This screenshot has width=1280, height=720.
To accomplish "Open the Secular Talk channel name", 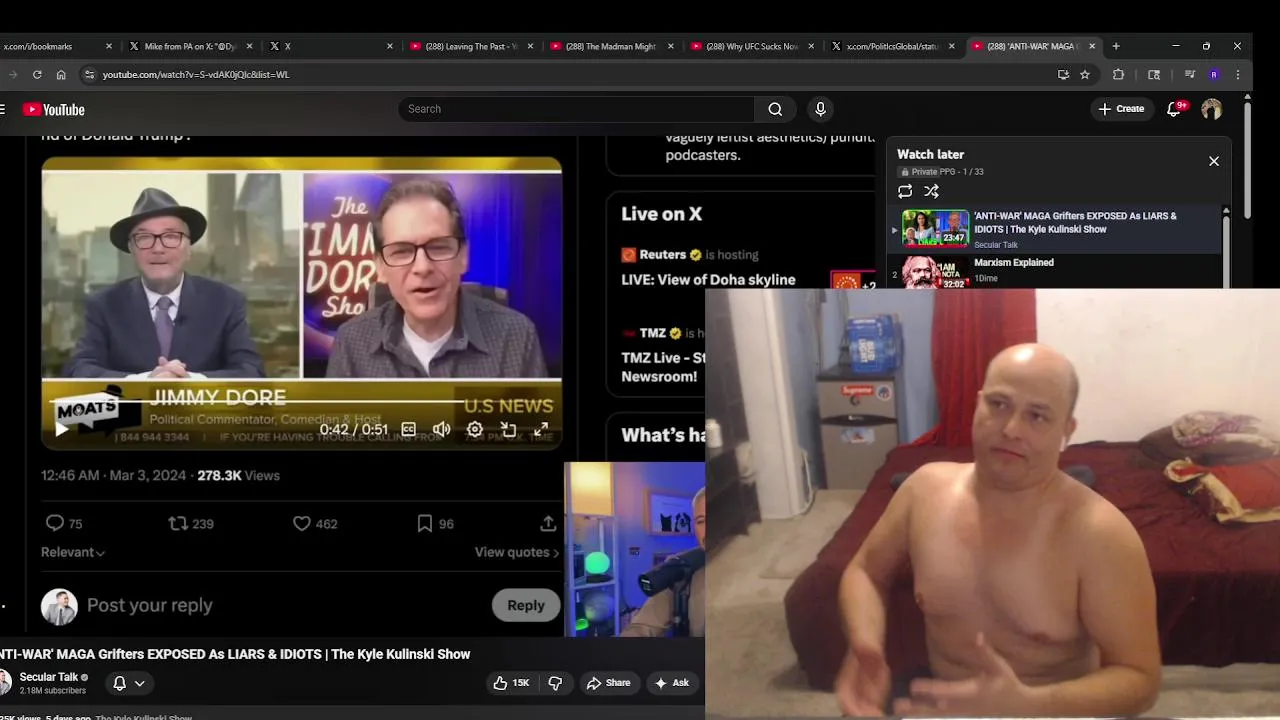I will tap(48, 677).
